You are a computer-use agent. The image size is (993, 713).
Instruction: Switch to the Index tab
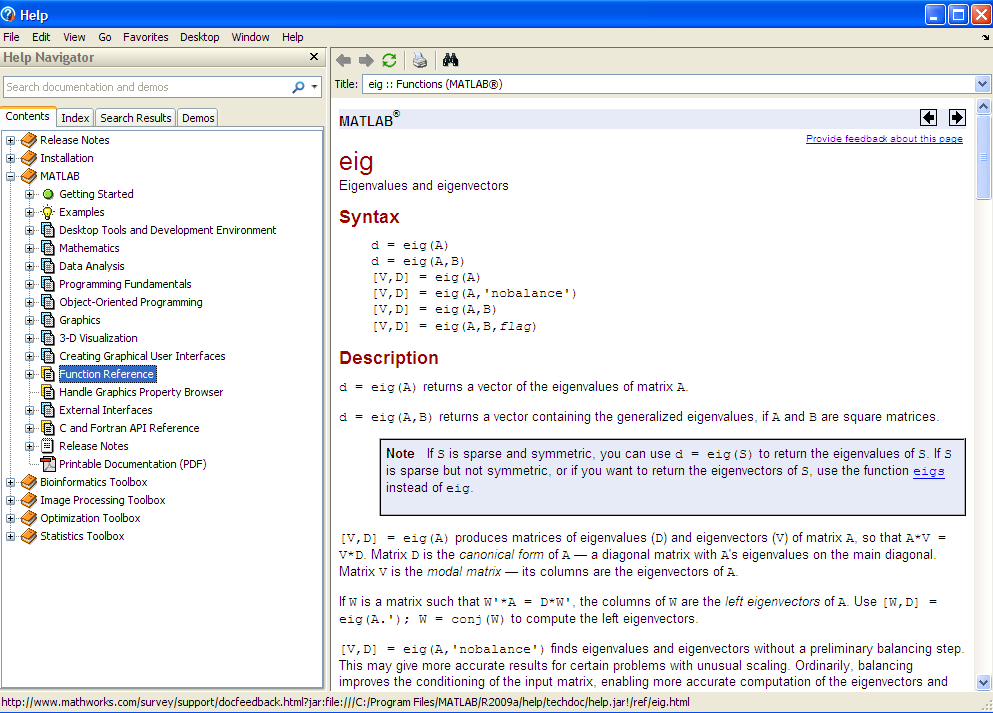[x=75, y=118]
